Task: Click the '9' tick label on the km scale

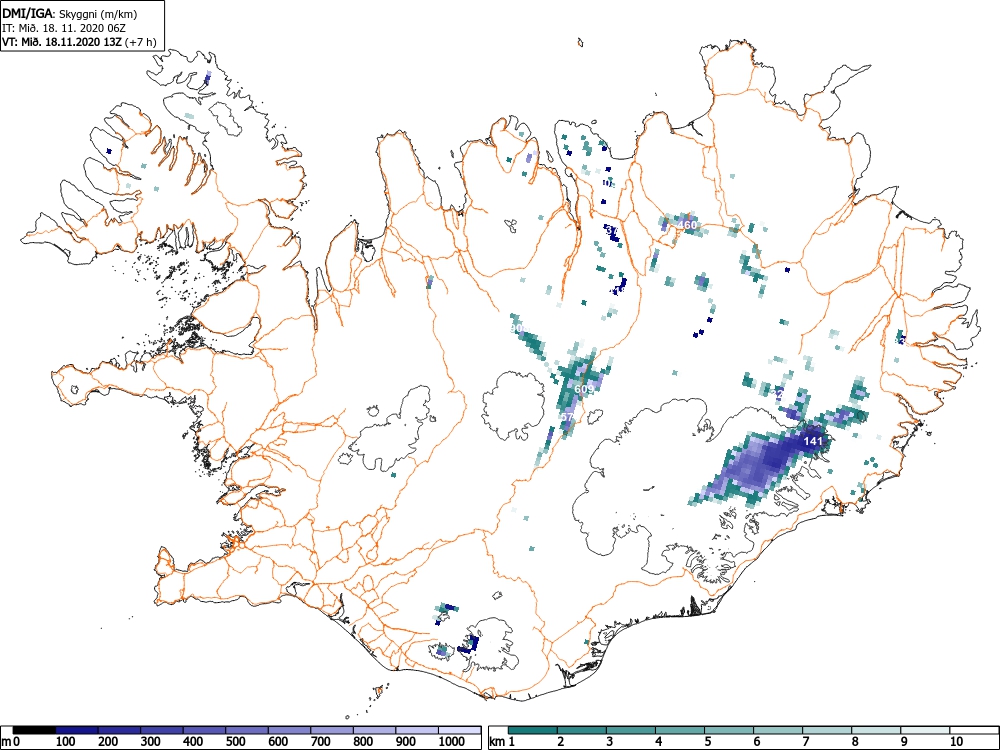Action: tap(904, 742)
